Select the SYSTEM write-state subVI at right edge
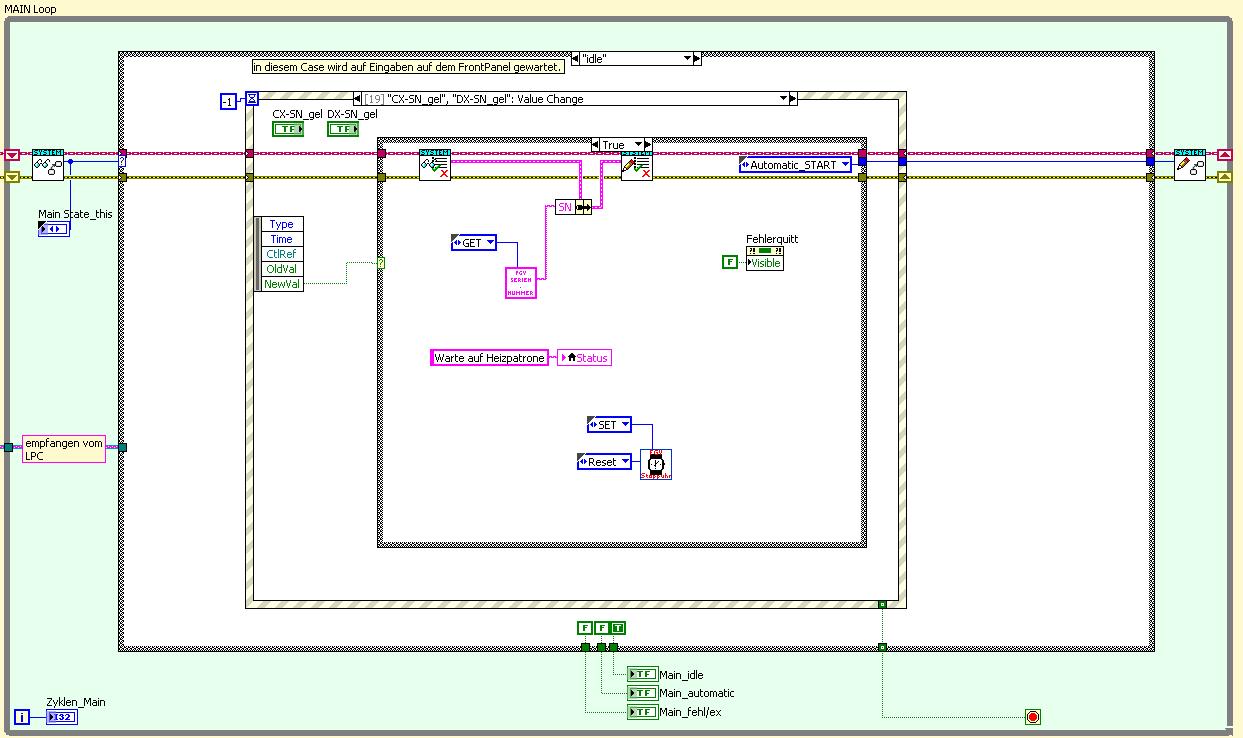Viewport: 1243px width, 738px height. (1190, 165)
